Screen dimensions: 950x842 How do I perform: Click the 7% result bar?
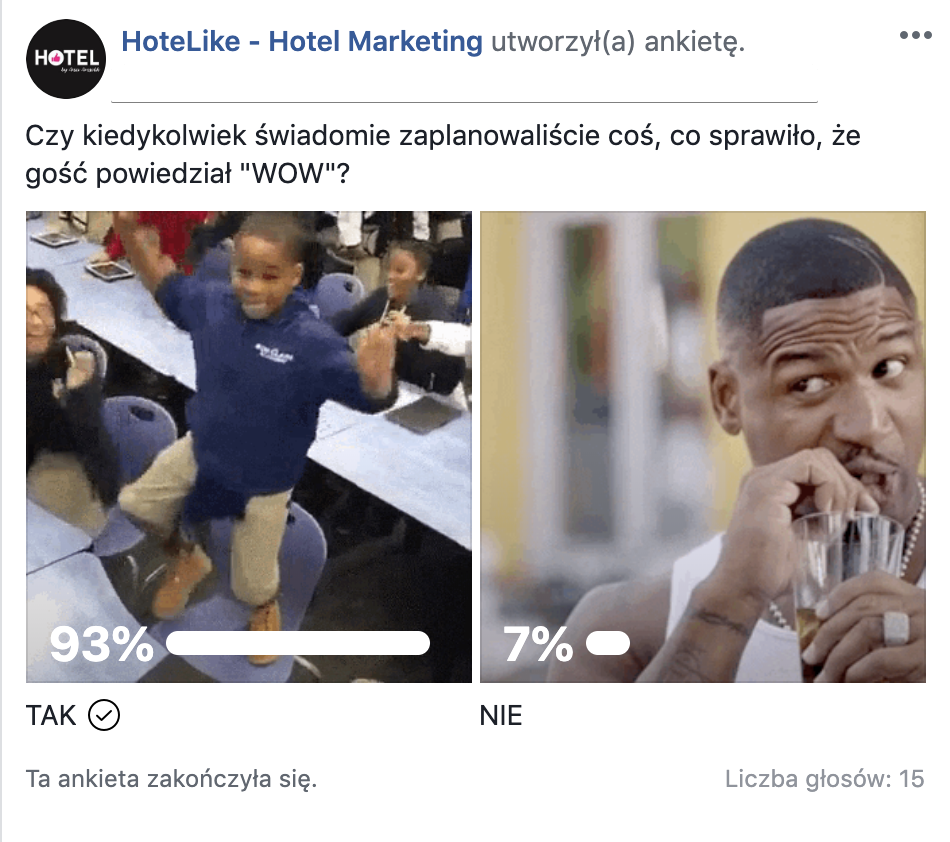pyautogui.click(x=608, y=643)
